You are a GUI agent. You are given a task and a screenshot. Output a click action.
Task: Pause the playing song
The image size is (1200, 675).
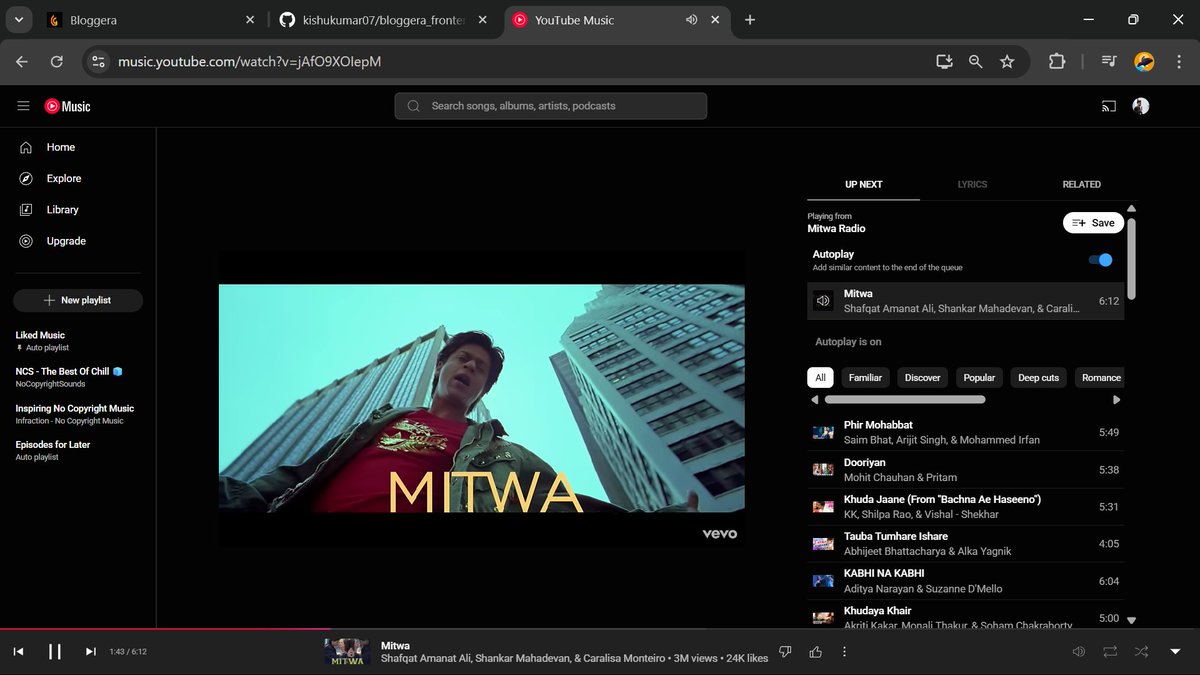tap(55, 652)
